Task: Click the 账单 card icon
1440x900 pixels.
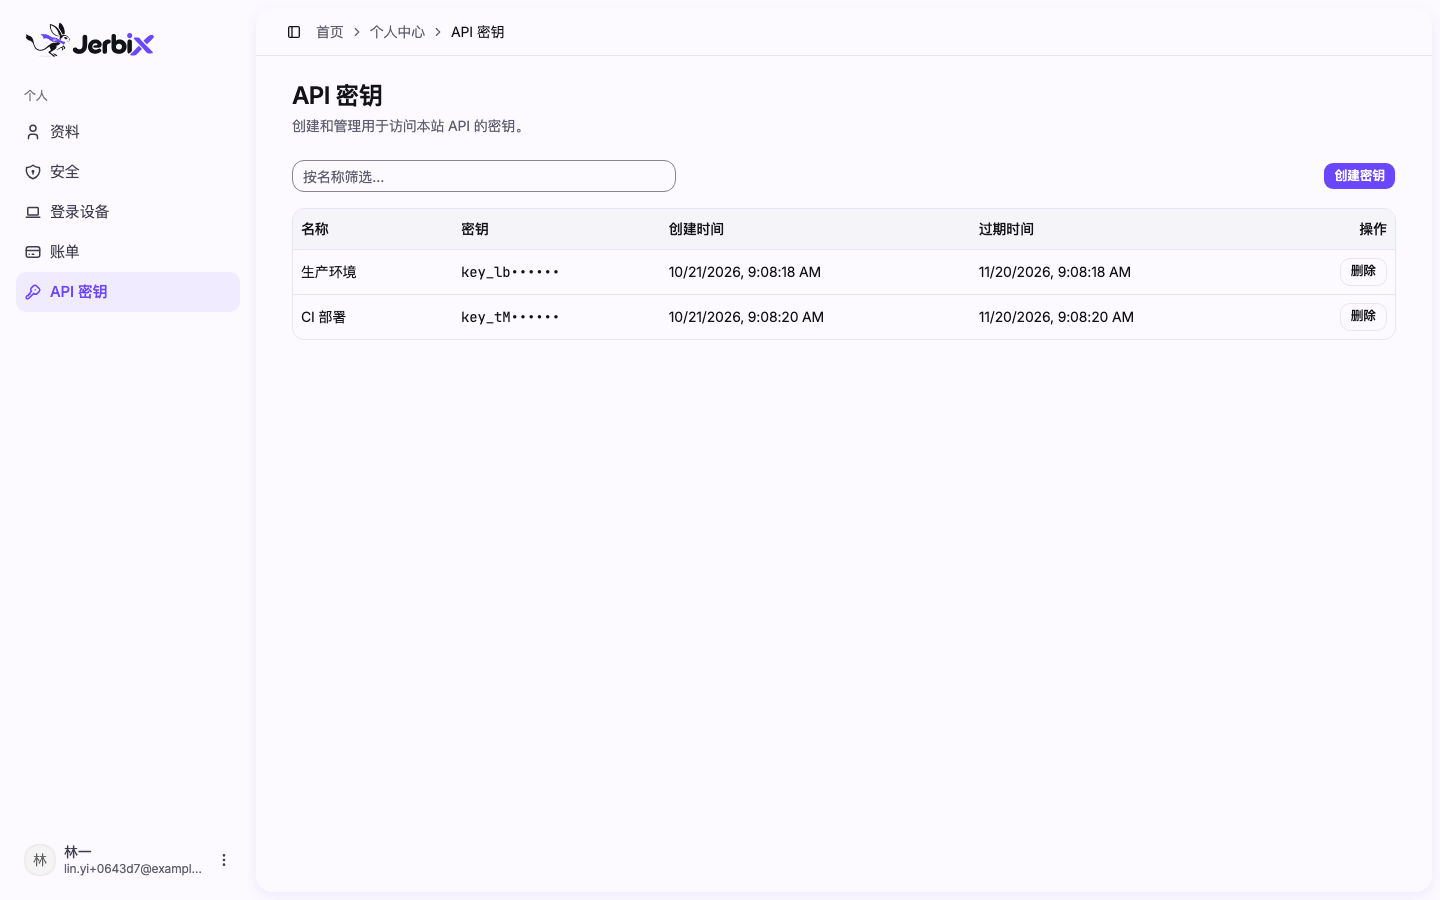Action: point(33,252)
